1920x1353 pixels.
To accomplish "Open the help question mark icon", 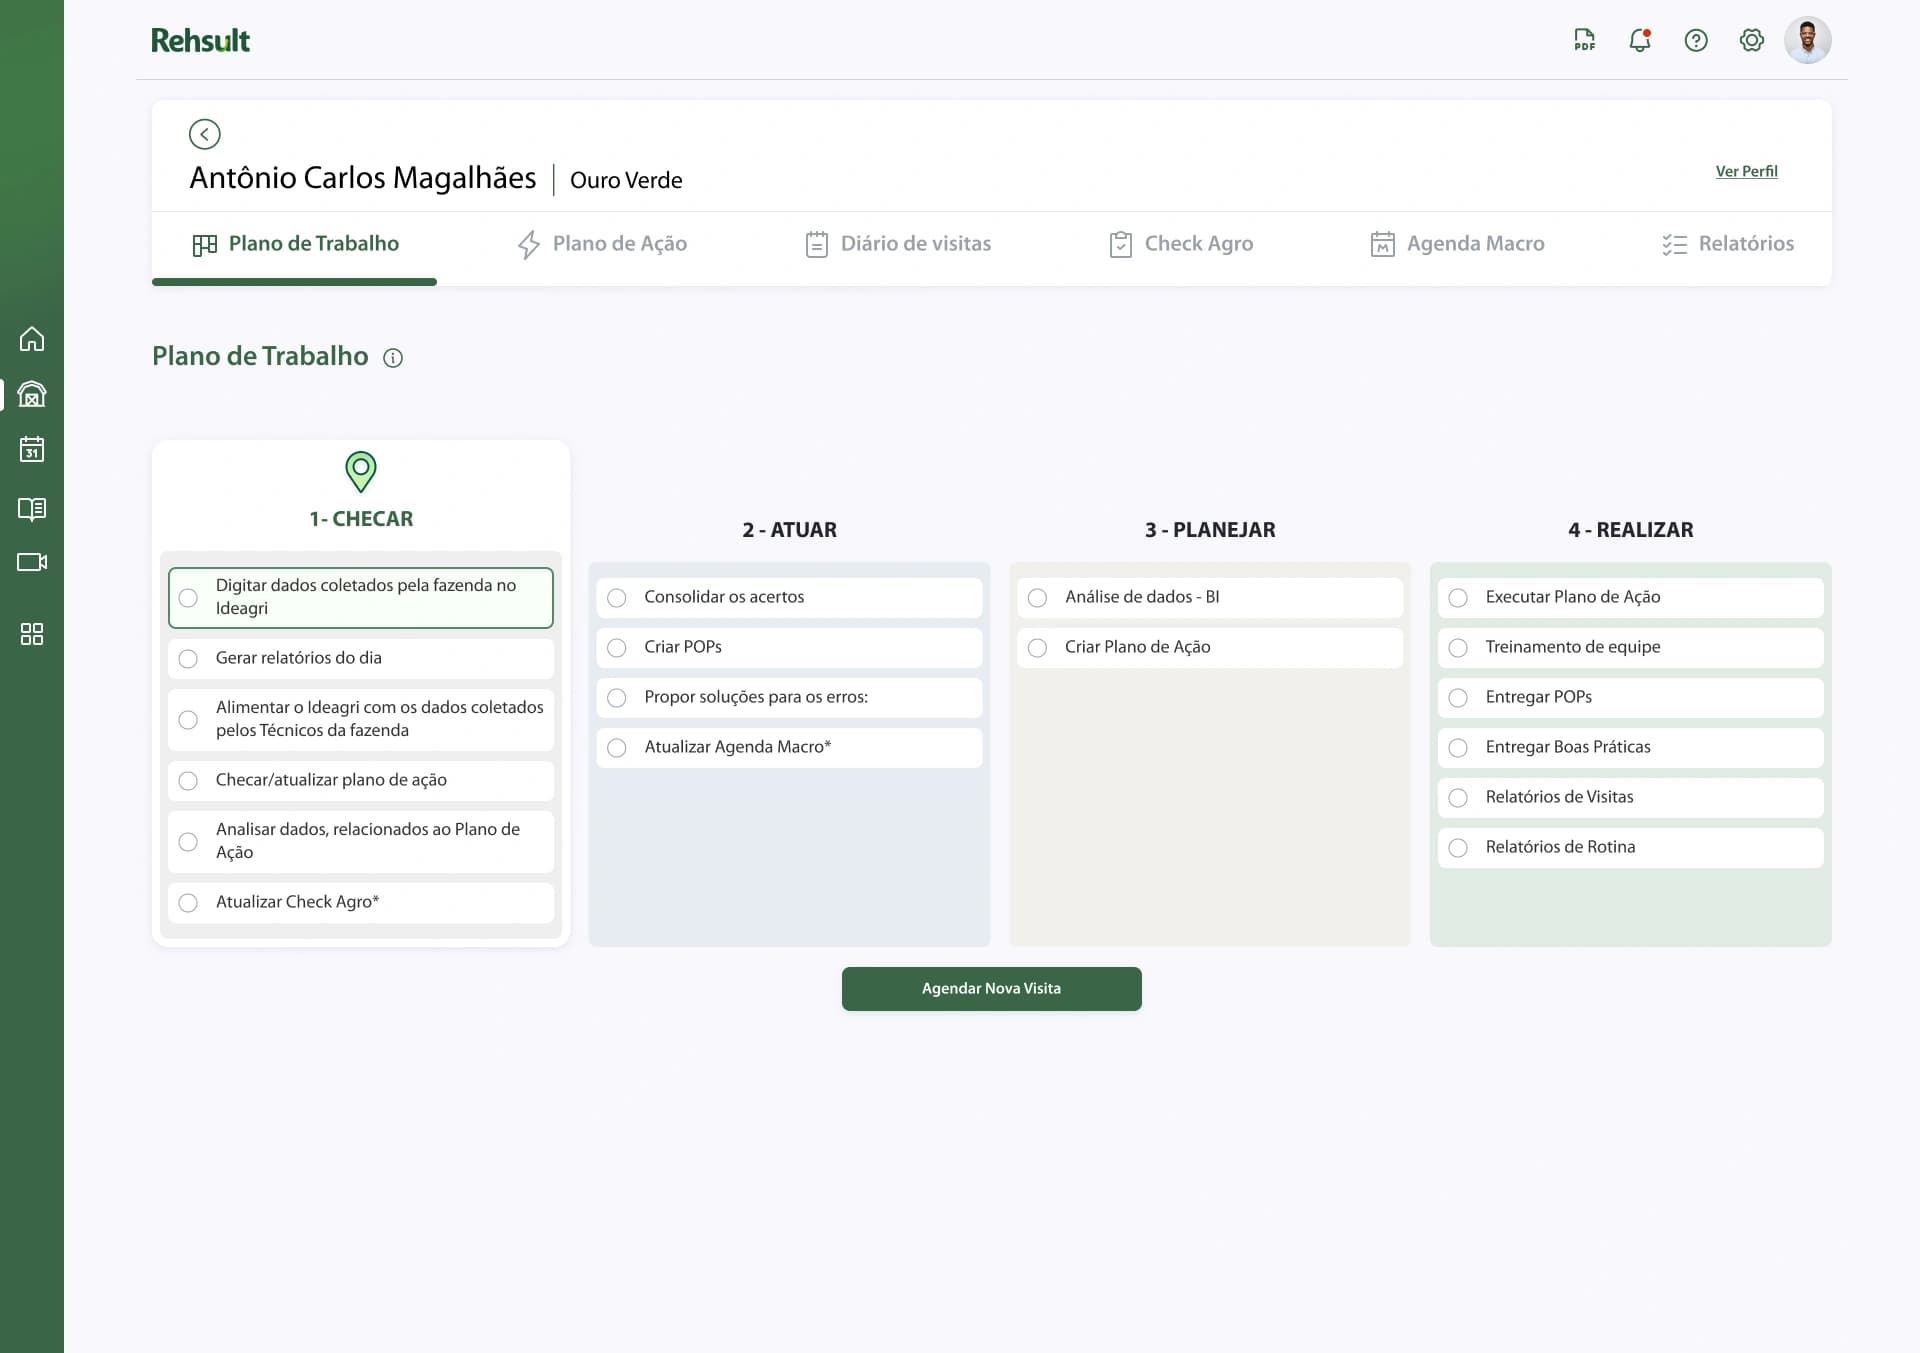I will tap(1696, 40).
